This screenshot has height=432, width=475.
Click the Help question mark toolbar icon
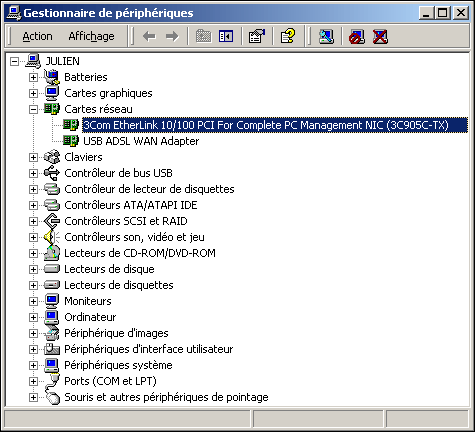coord(288,36)
